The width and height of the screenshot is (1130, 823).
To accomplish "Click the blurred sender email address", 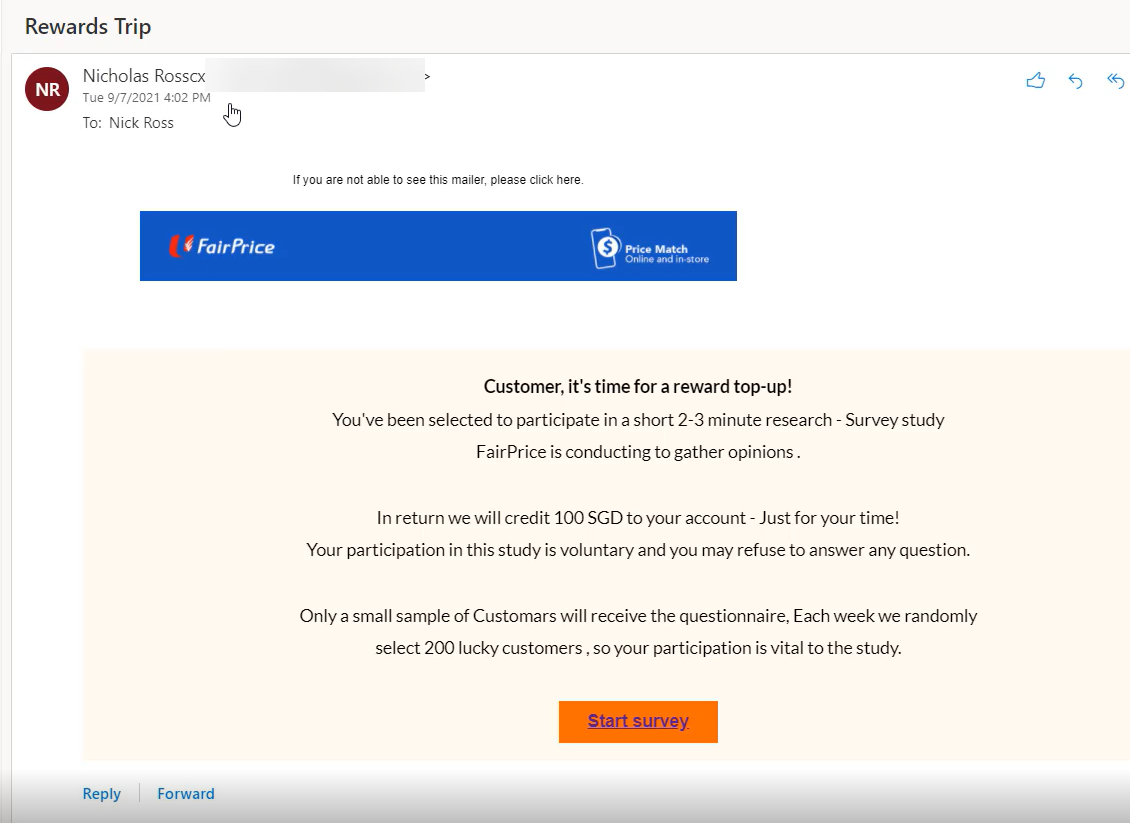I will (x=315, y=76).
